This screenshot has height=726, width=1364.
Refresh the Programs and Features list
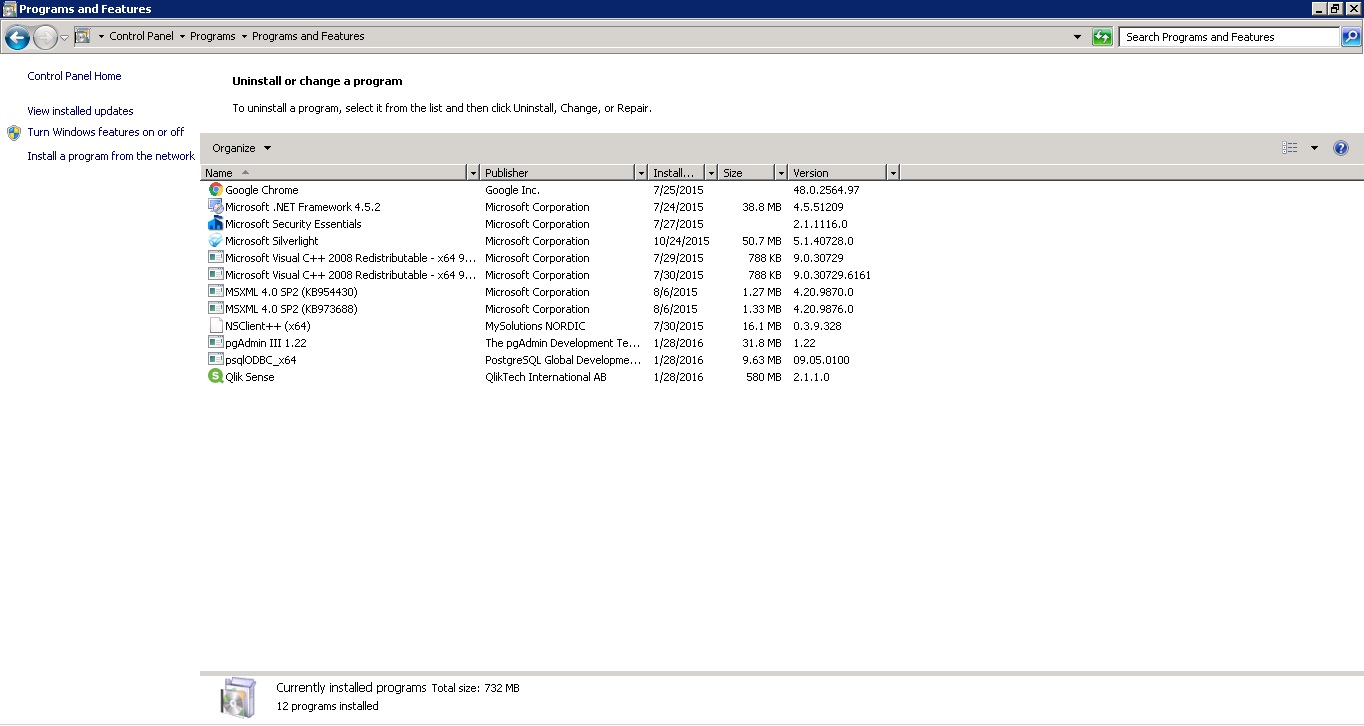1102,37
